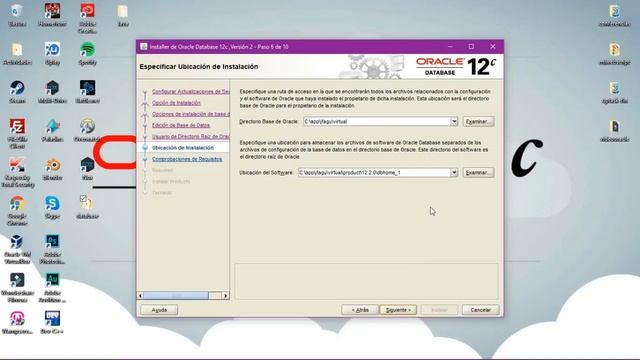This screenshot has width=640, height=360.
Task: Open the topmost file icon on the desktop's right edge
Action: [614, 15]
